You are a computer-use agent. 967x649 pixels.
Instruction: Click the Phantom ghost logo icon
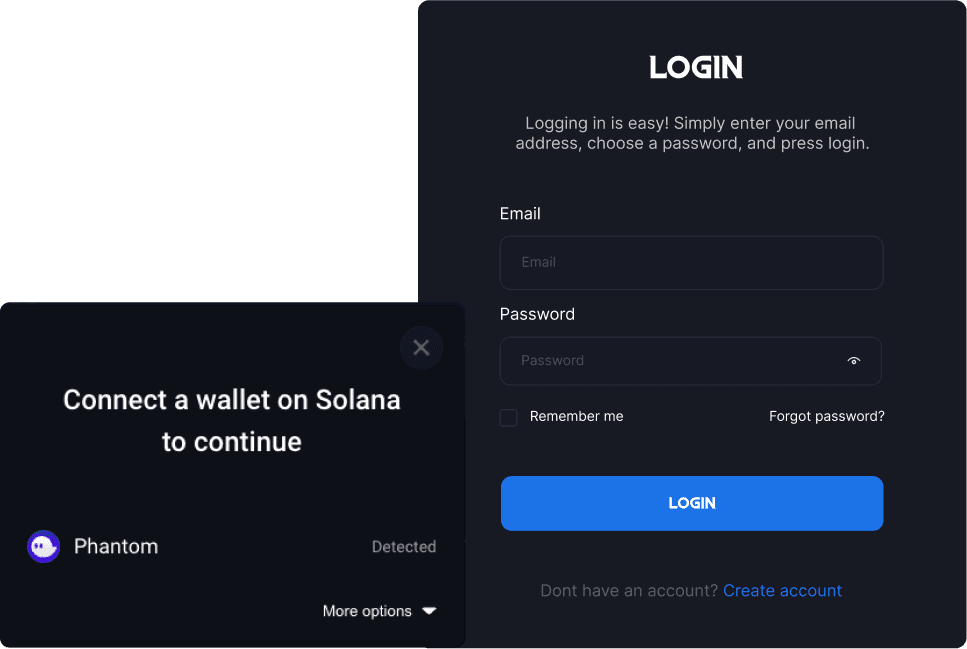pyautogui.click(x=44, y=547)
